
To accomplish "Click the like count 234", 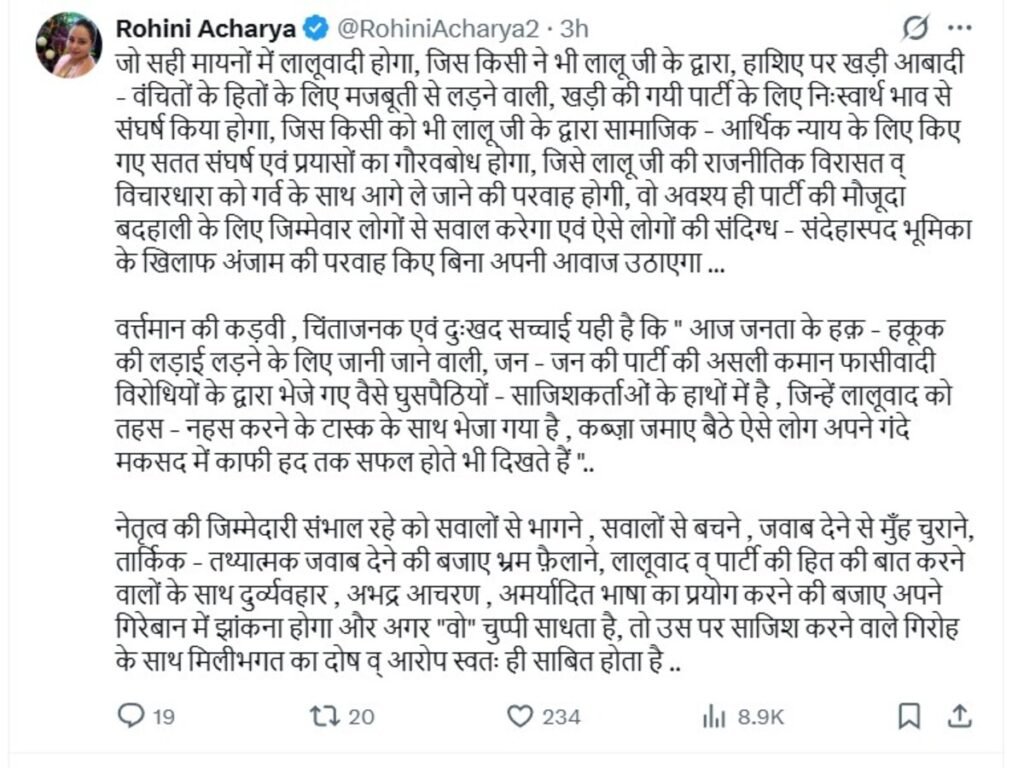I will 561,716.
